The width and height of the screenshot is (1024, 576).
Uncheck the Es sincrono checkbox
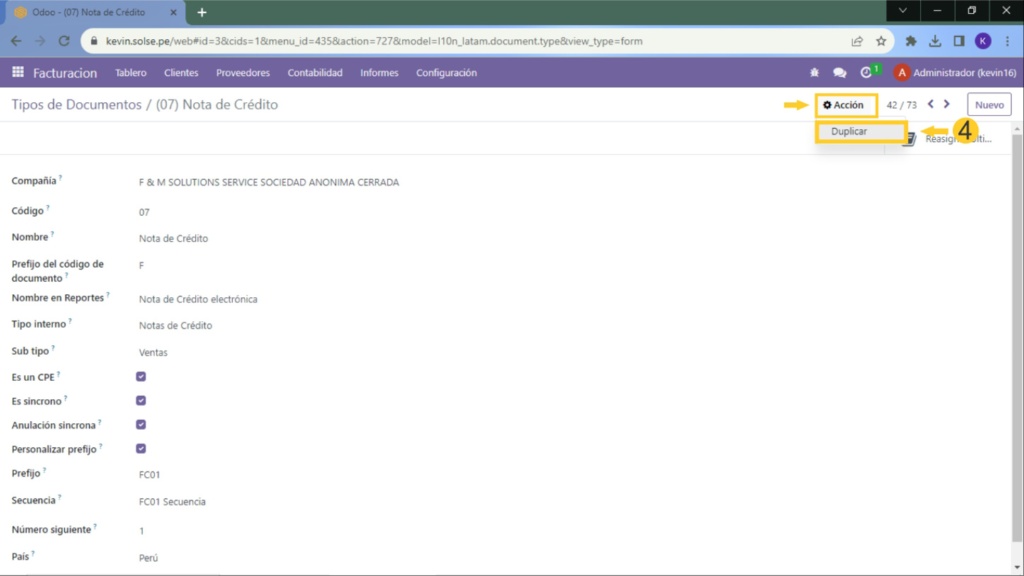[x=141, y=400]
